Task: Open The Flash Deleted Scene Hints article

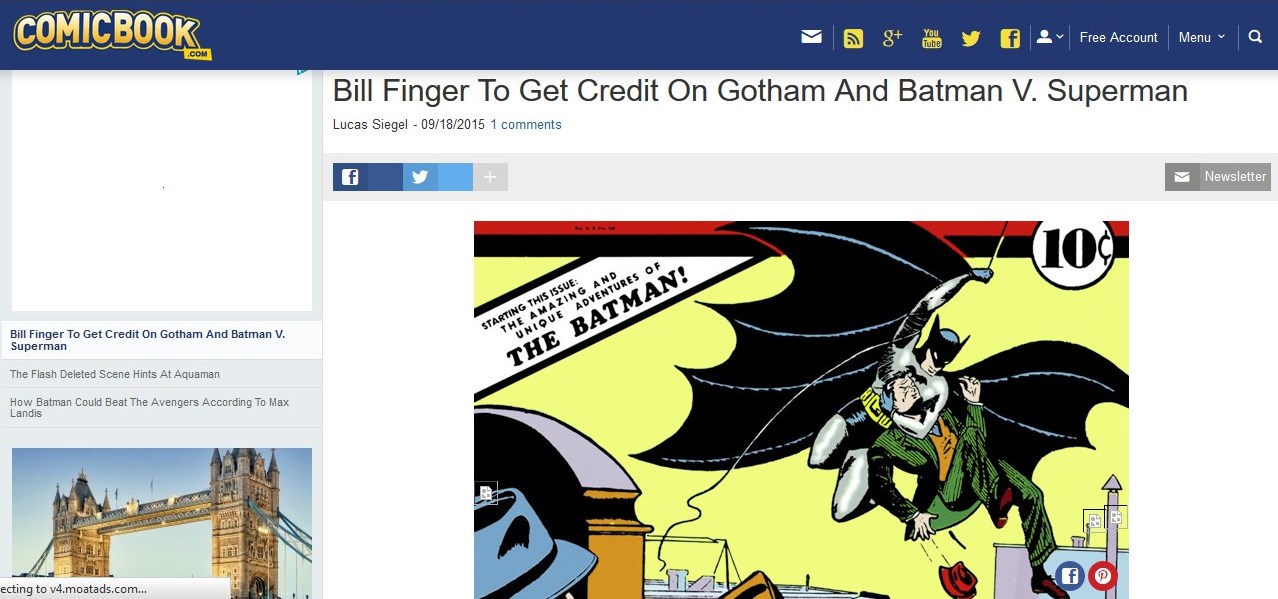Action: (115, 374)
